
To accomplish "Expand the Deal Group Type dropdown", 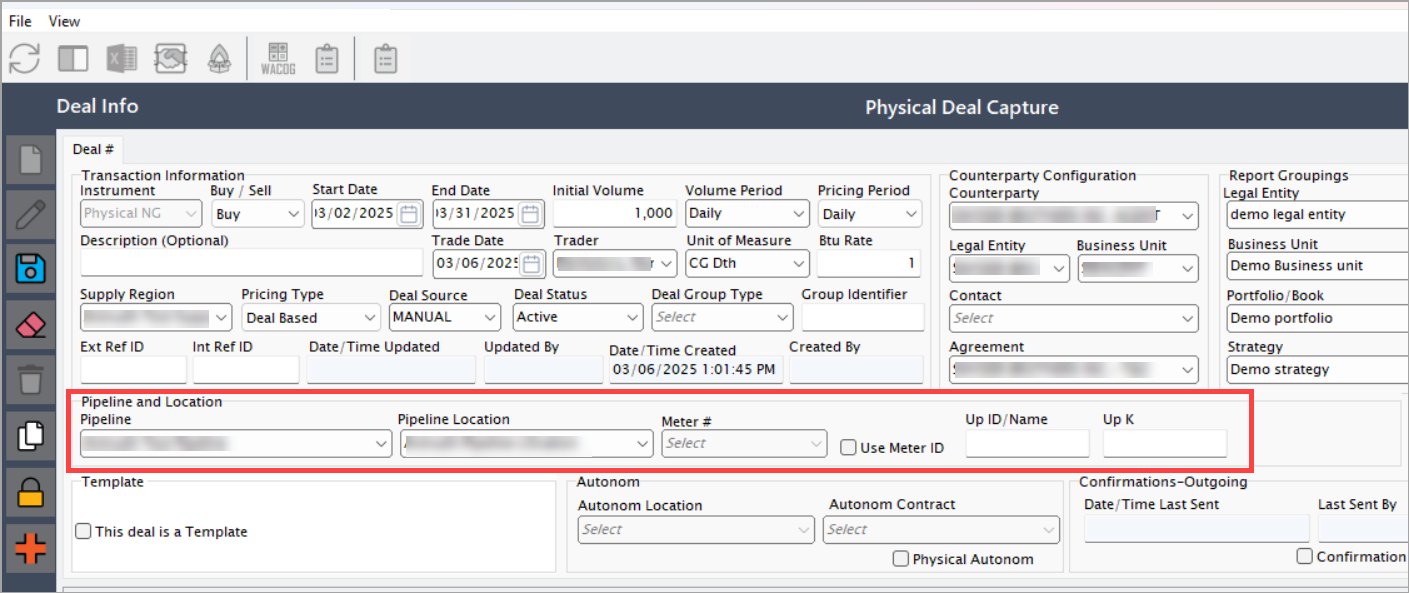I will (x=722, y=317).
